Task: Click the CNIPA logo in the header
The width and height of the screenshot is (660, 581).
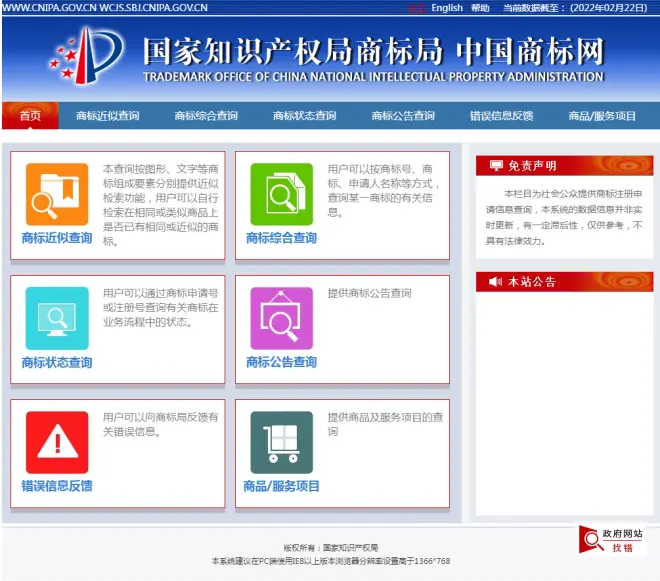Action: (87, 56)
